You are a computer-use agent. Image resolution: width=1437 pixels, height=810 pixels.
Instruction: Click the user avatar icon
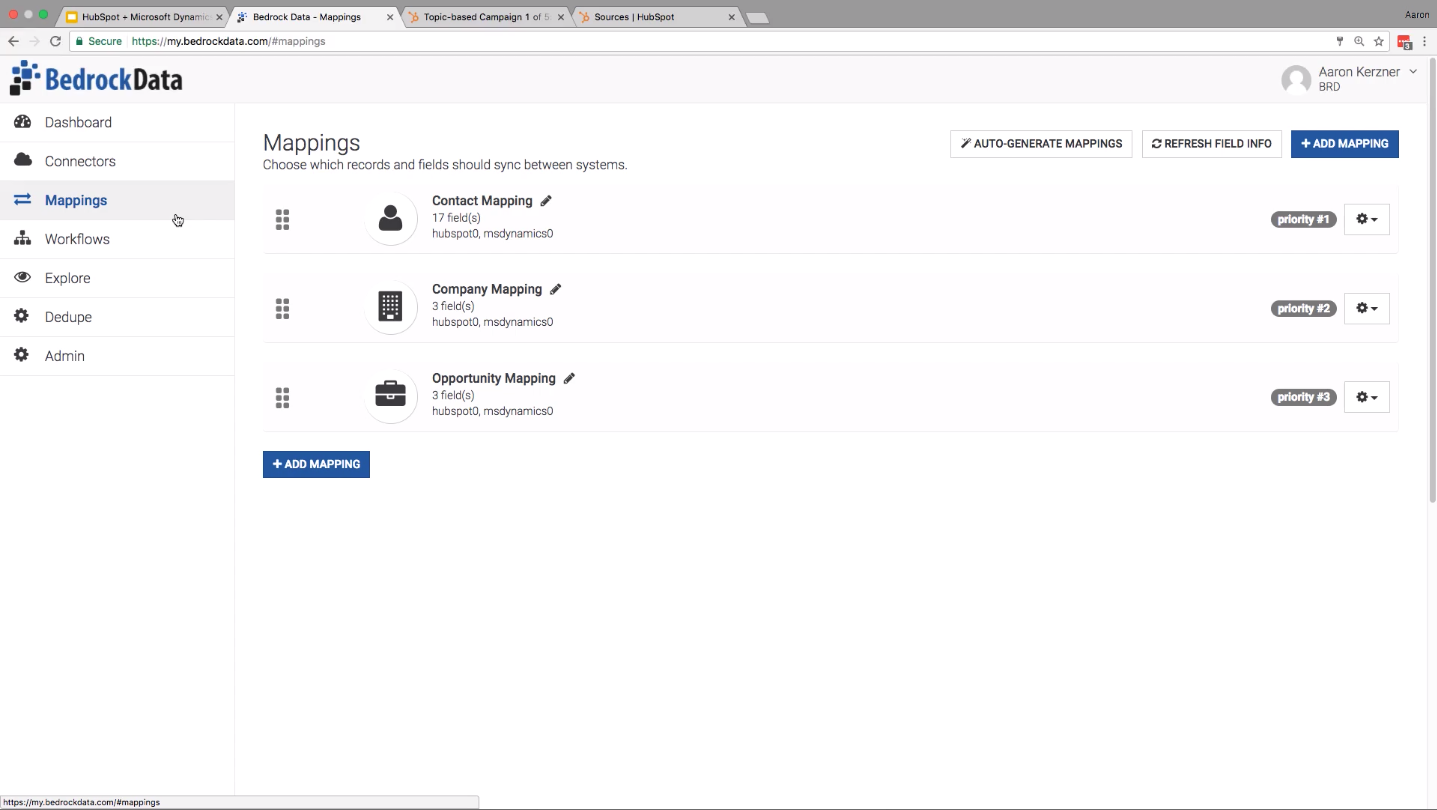[x=1296, y=80]
